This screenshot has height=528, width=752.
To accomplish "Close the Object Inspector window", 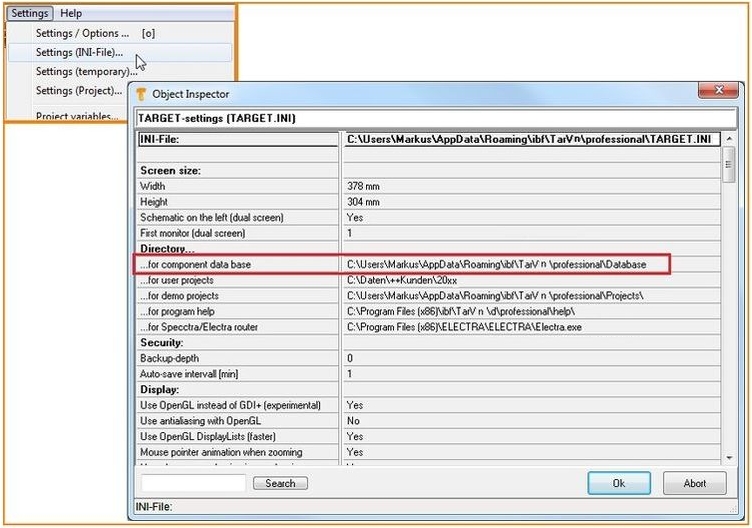I will 717,92.
